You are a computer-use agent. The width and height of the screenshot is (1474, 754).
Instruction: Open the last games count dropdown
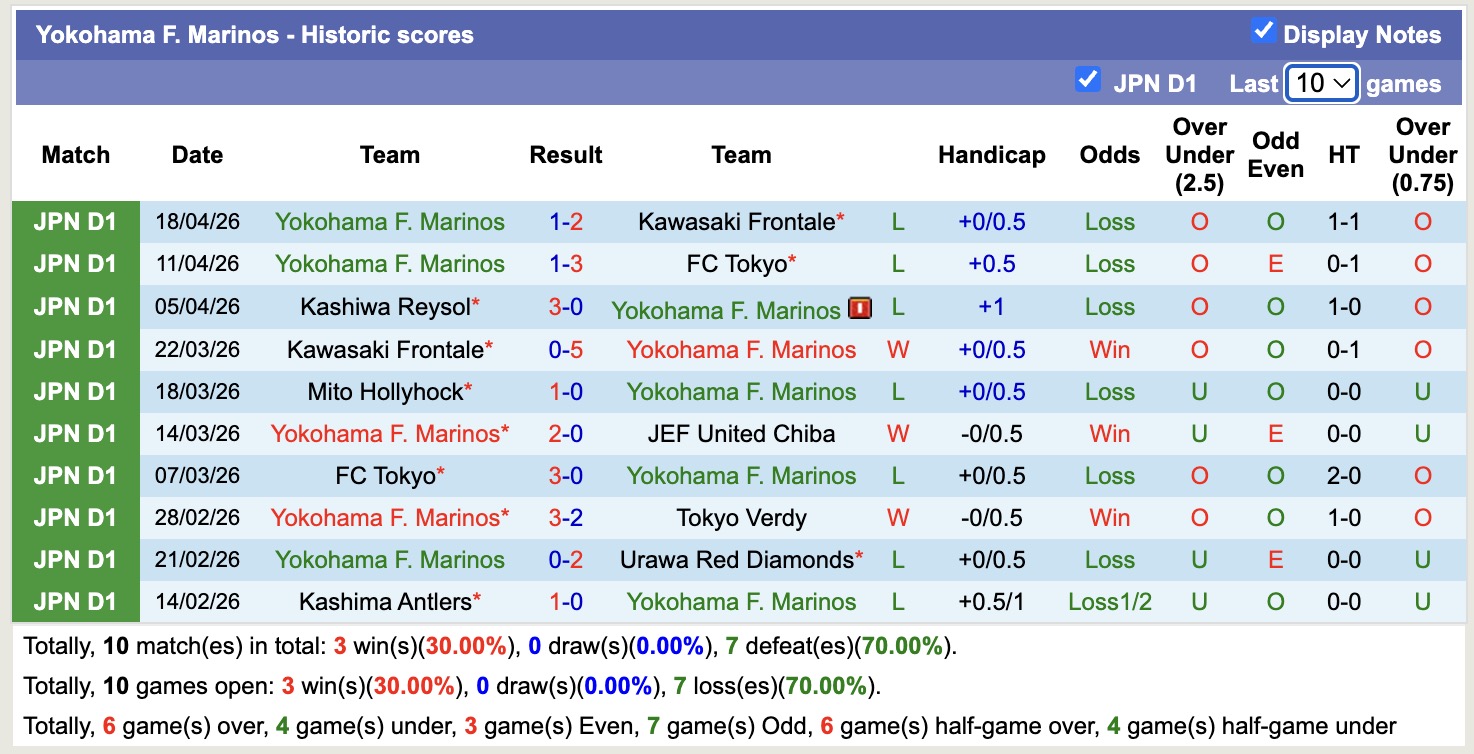pos(1321,82)
